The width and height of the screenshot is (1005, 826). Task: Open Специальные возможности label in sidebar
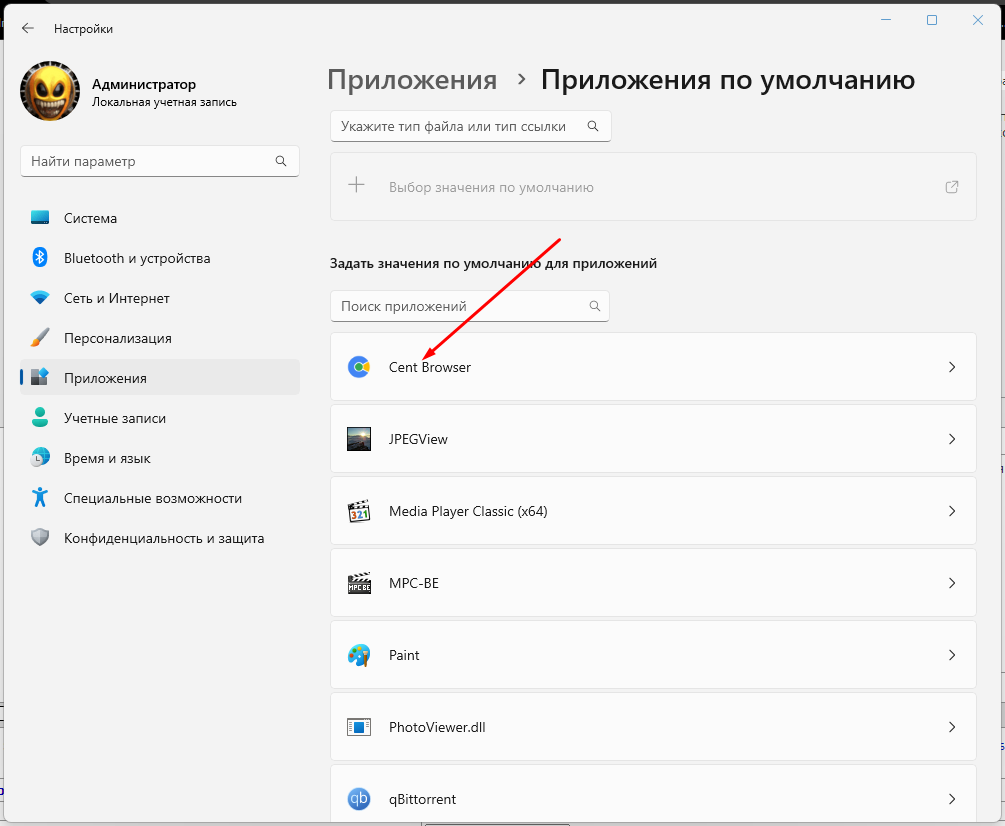[153, 498]
